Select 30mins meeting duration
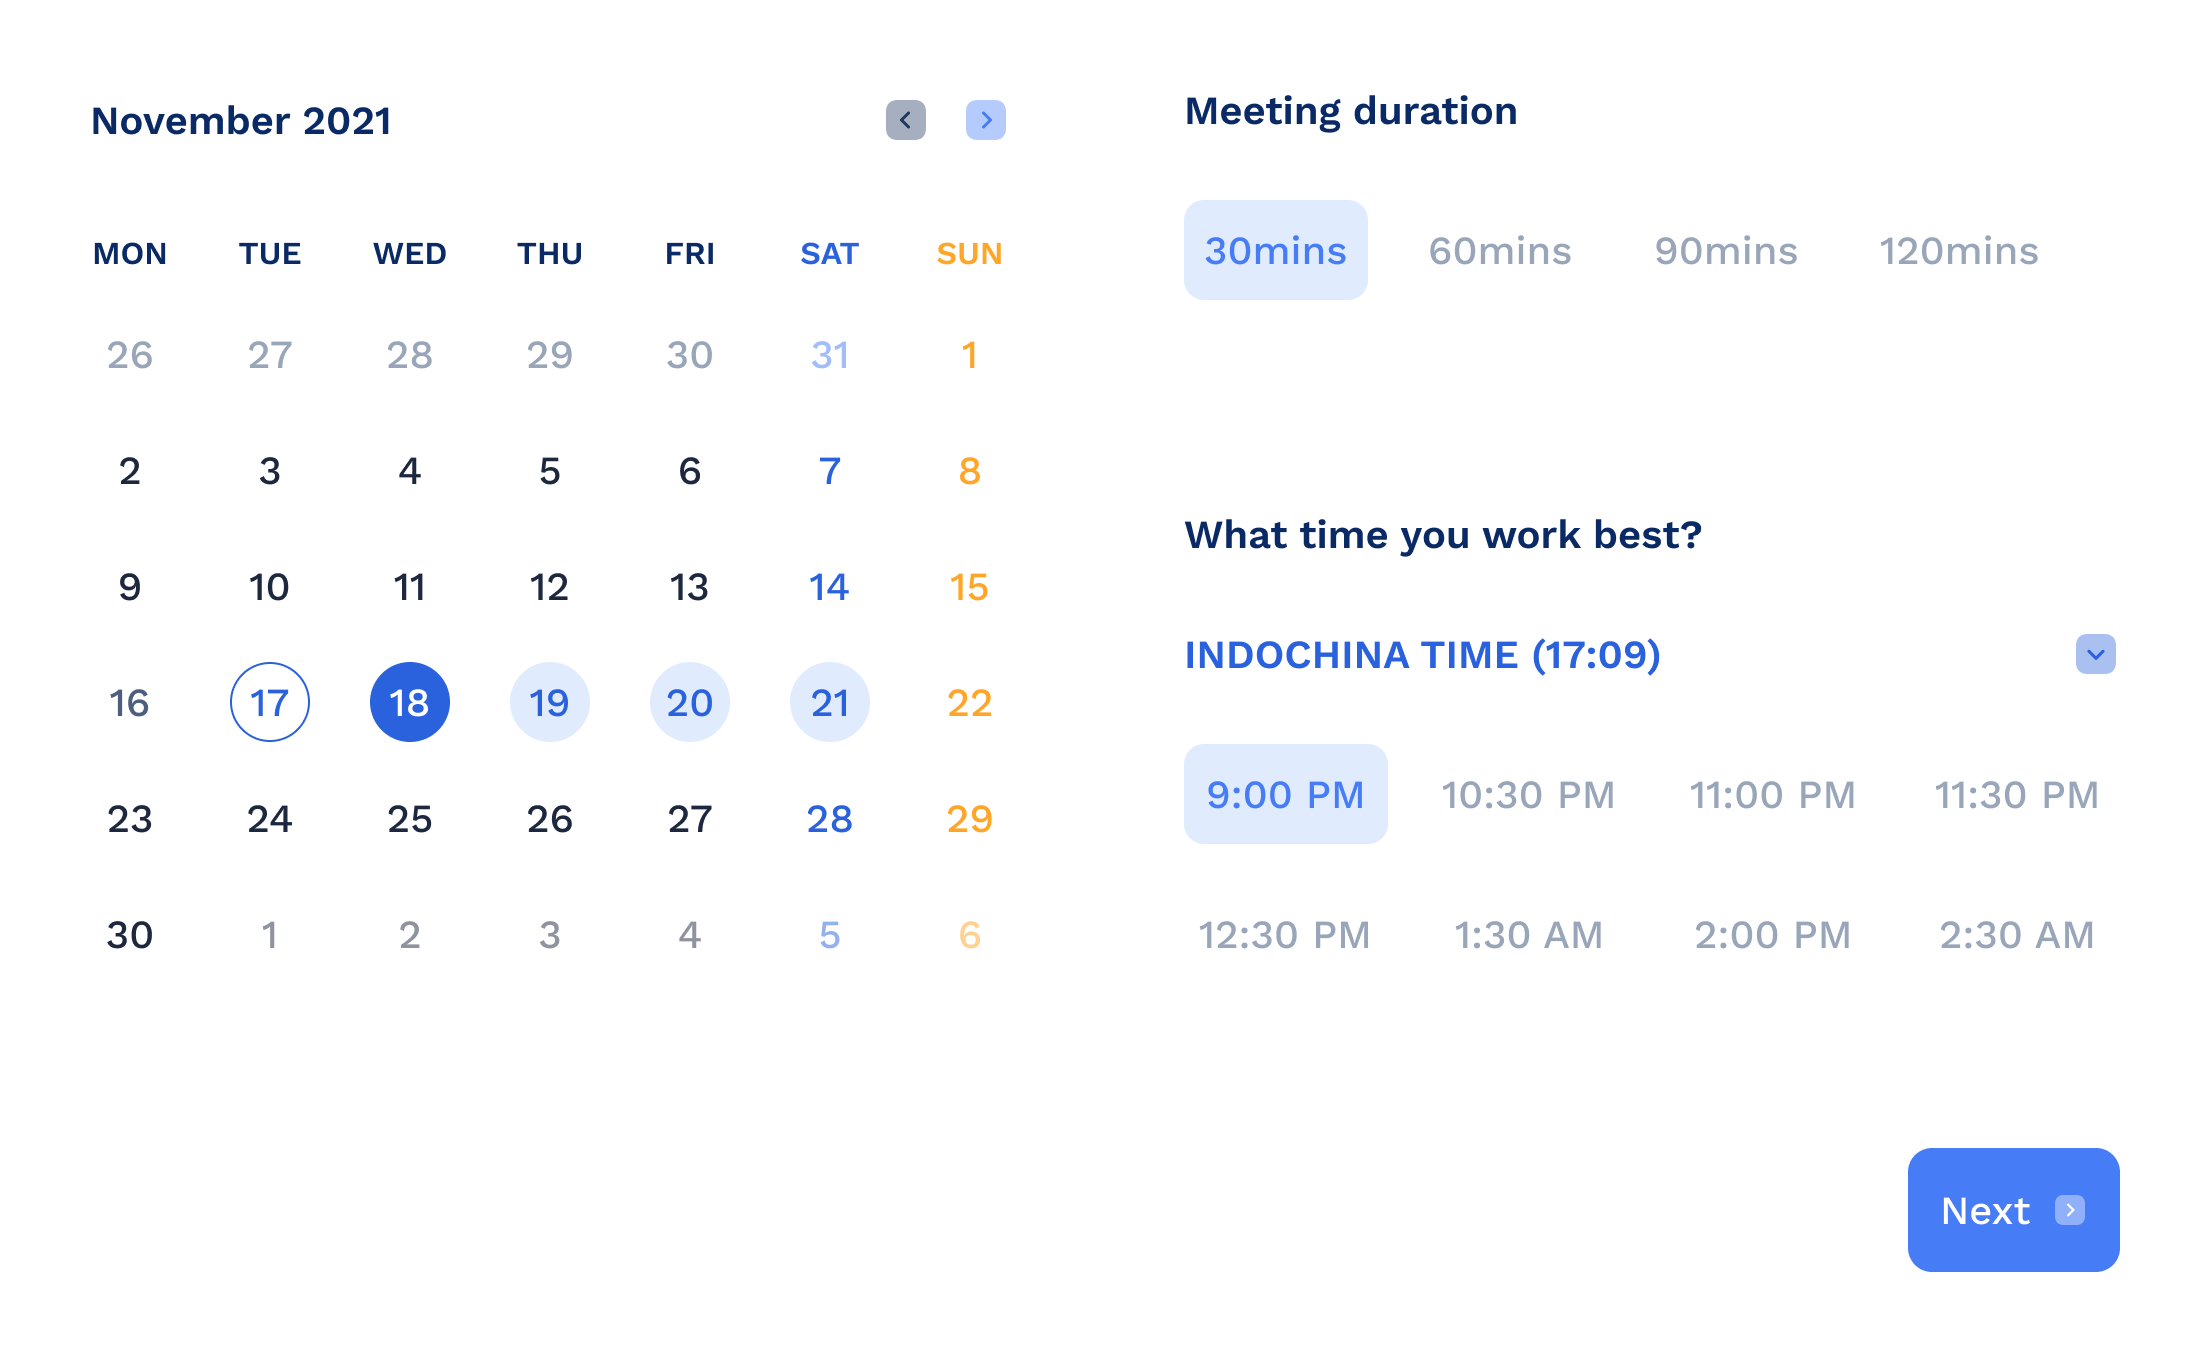 [x=1274, y=248]
